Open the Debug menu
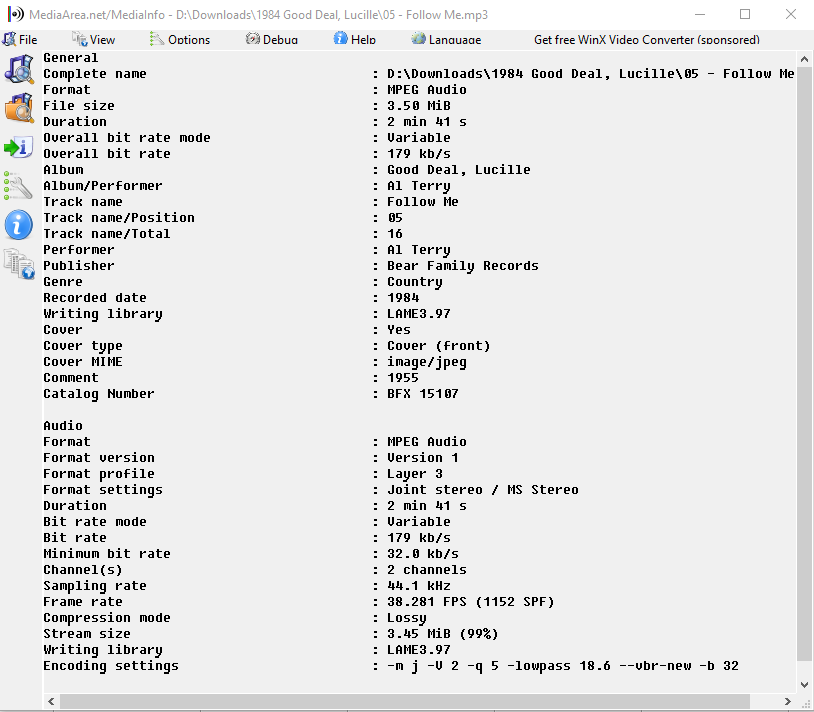The width and height of the screenshot is (814, 712). [272, 39]
